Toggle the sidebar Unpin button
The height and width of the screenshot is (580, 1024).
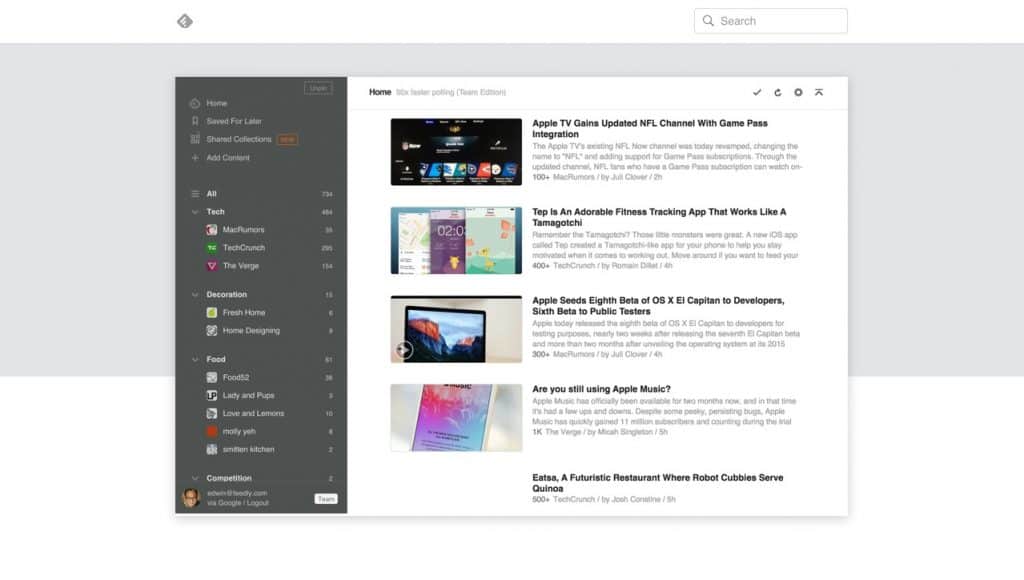[x=318, y=88]
